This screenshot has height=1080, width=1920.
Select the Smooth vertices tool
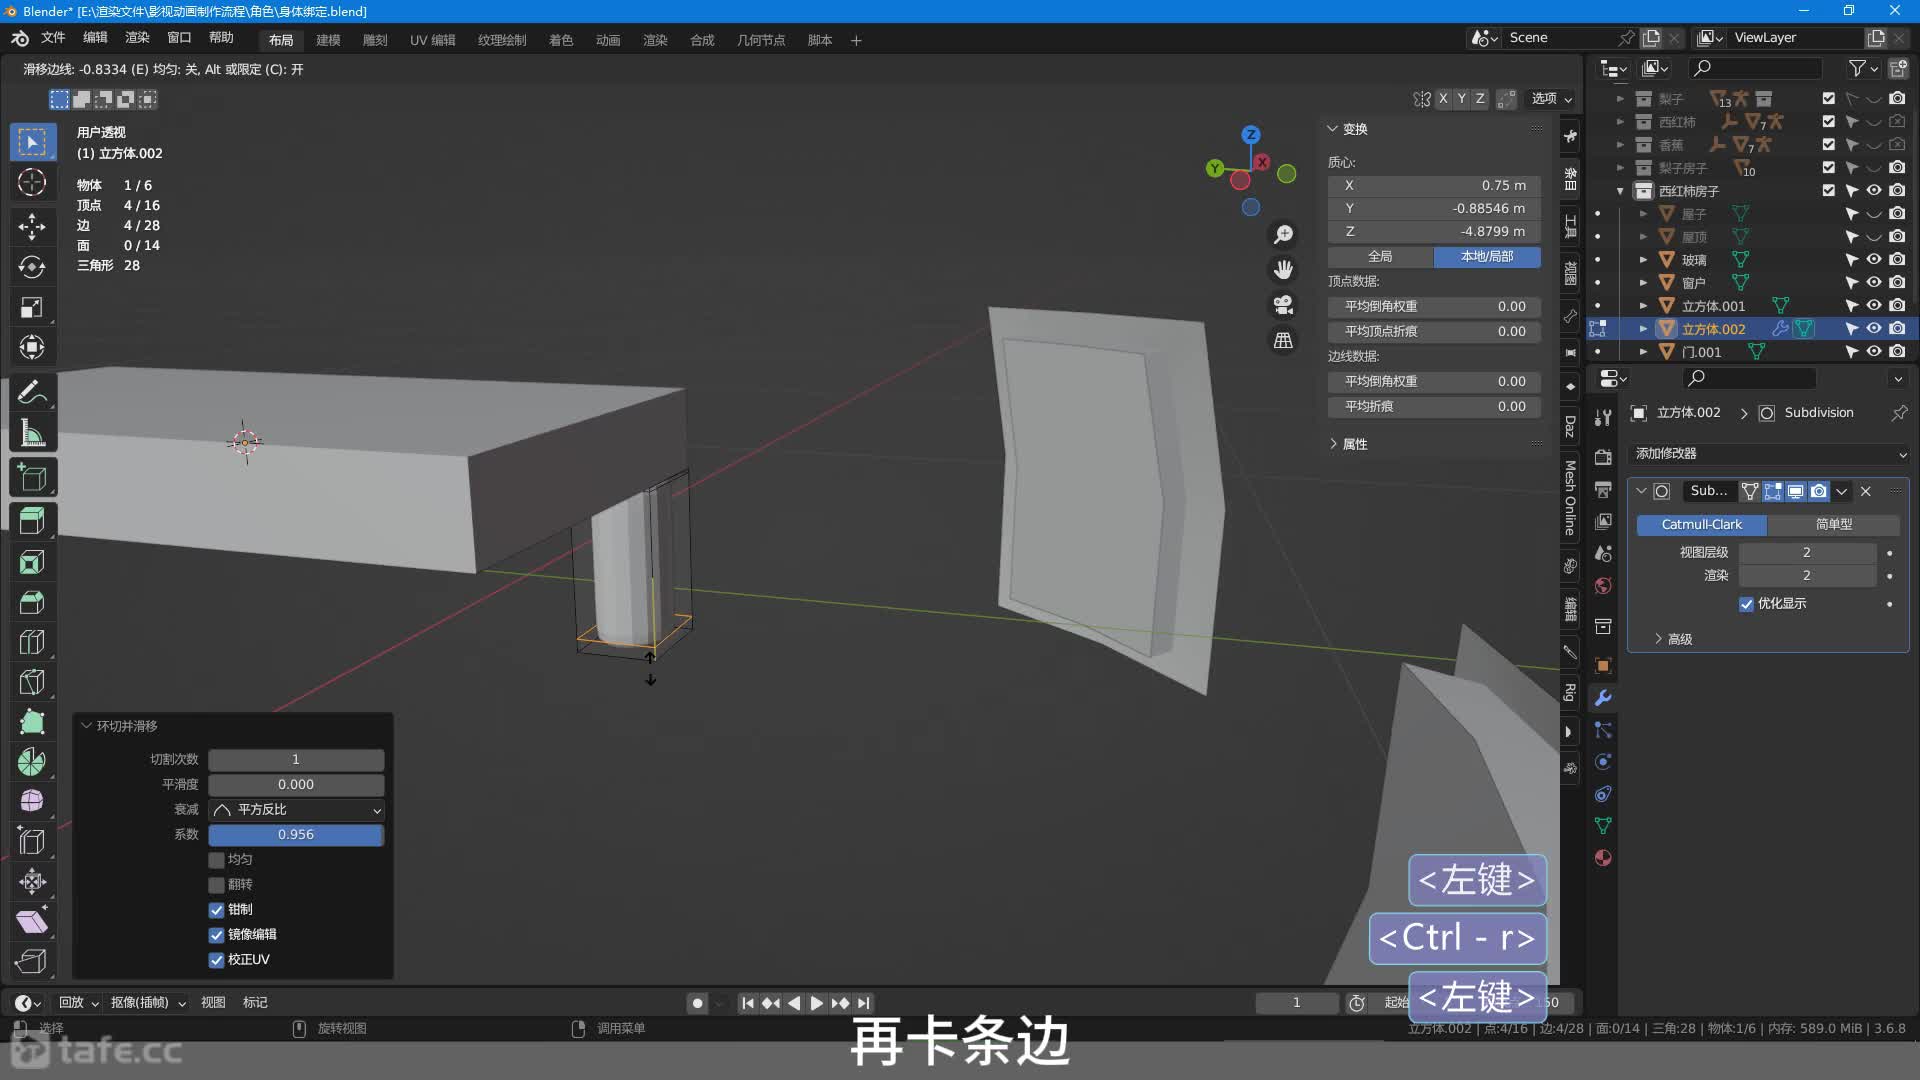(32, 802)
